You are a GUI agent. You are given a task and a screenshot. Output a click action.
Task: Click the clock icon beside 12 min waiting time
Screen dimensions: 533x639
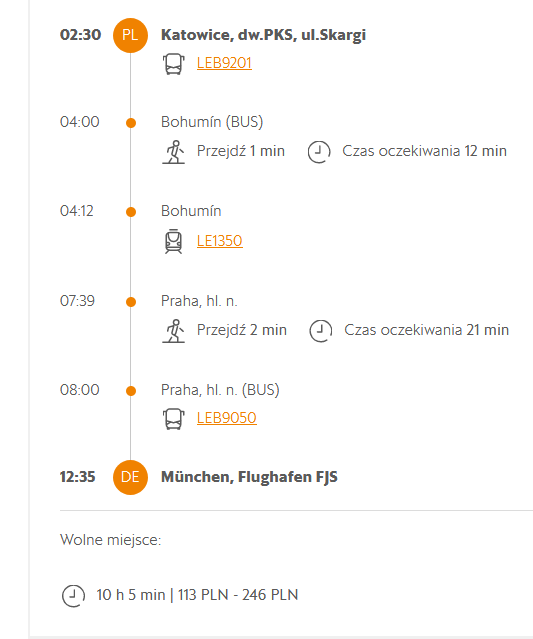click(x=319, y=152)
